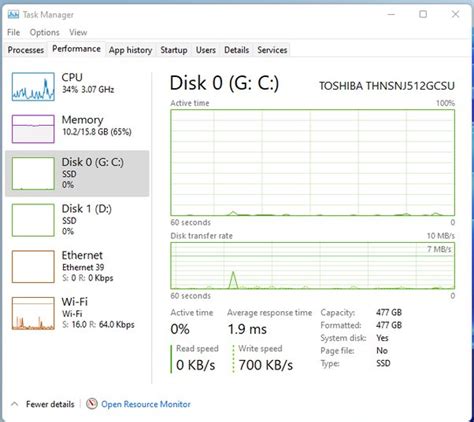Viewport: 474px width, 422px height.
Task: Click the Open Resource Monitor link
Action: point(146,404)
